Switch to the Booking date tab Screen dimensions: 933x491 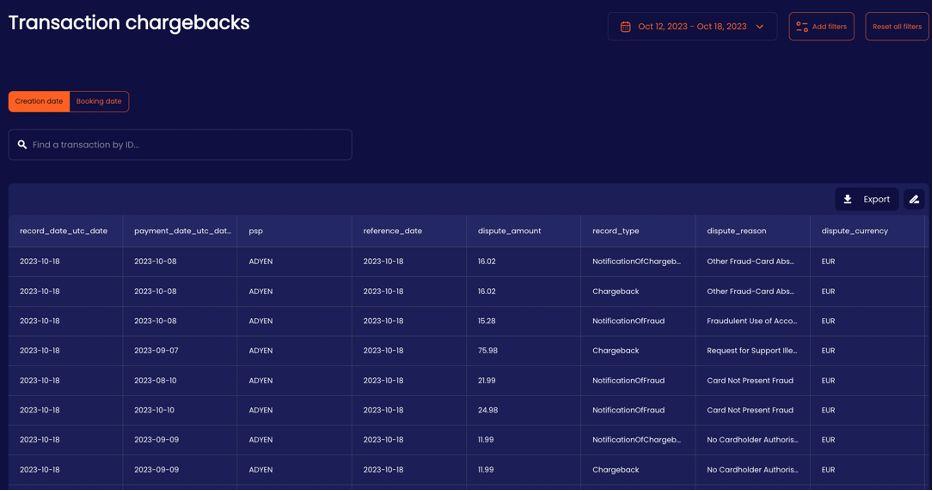click(99, 101)
